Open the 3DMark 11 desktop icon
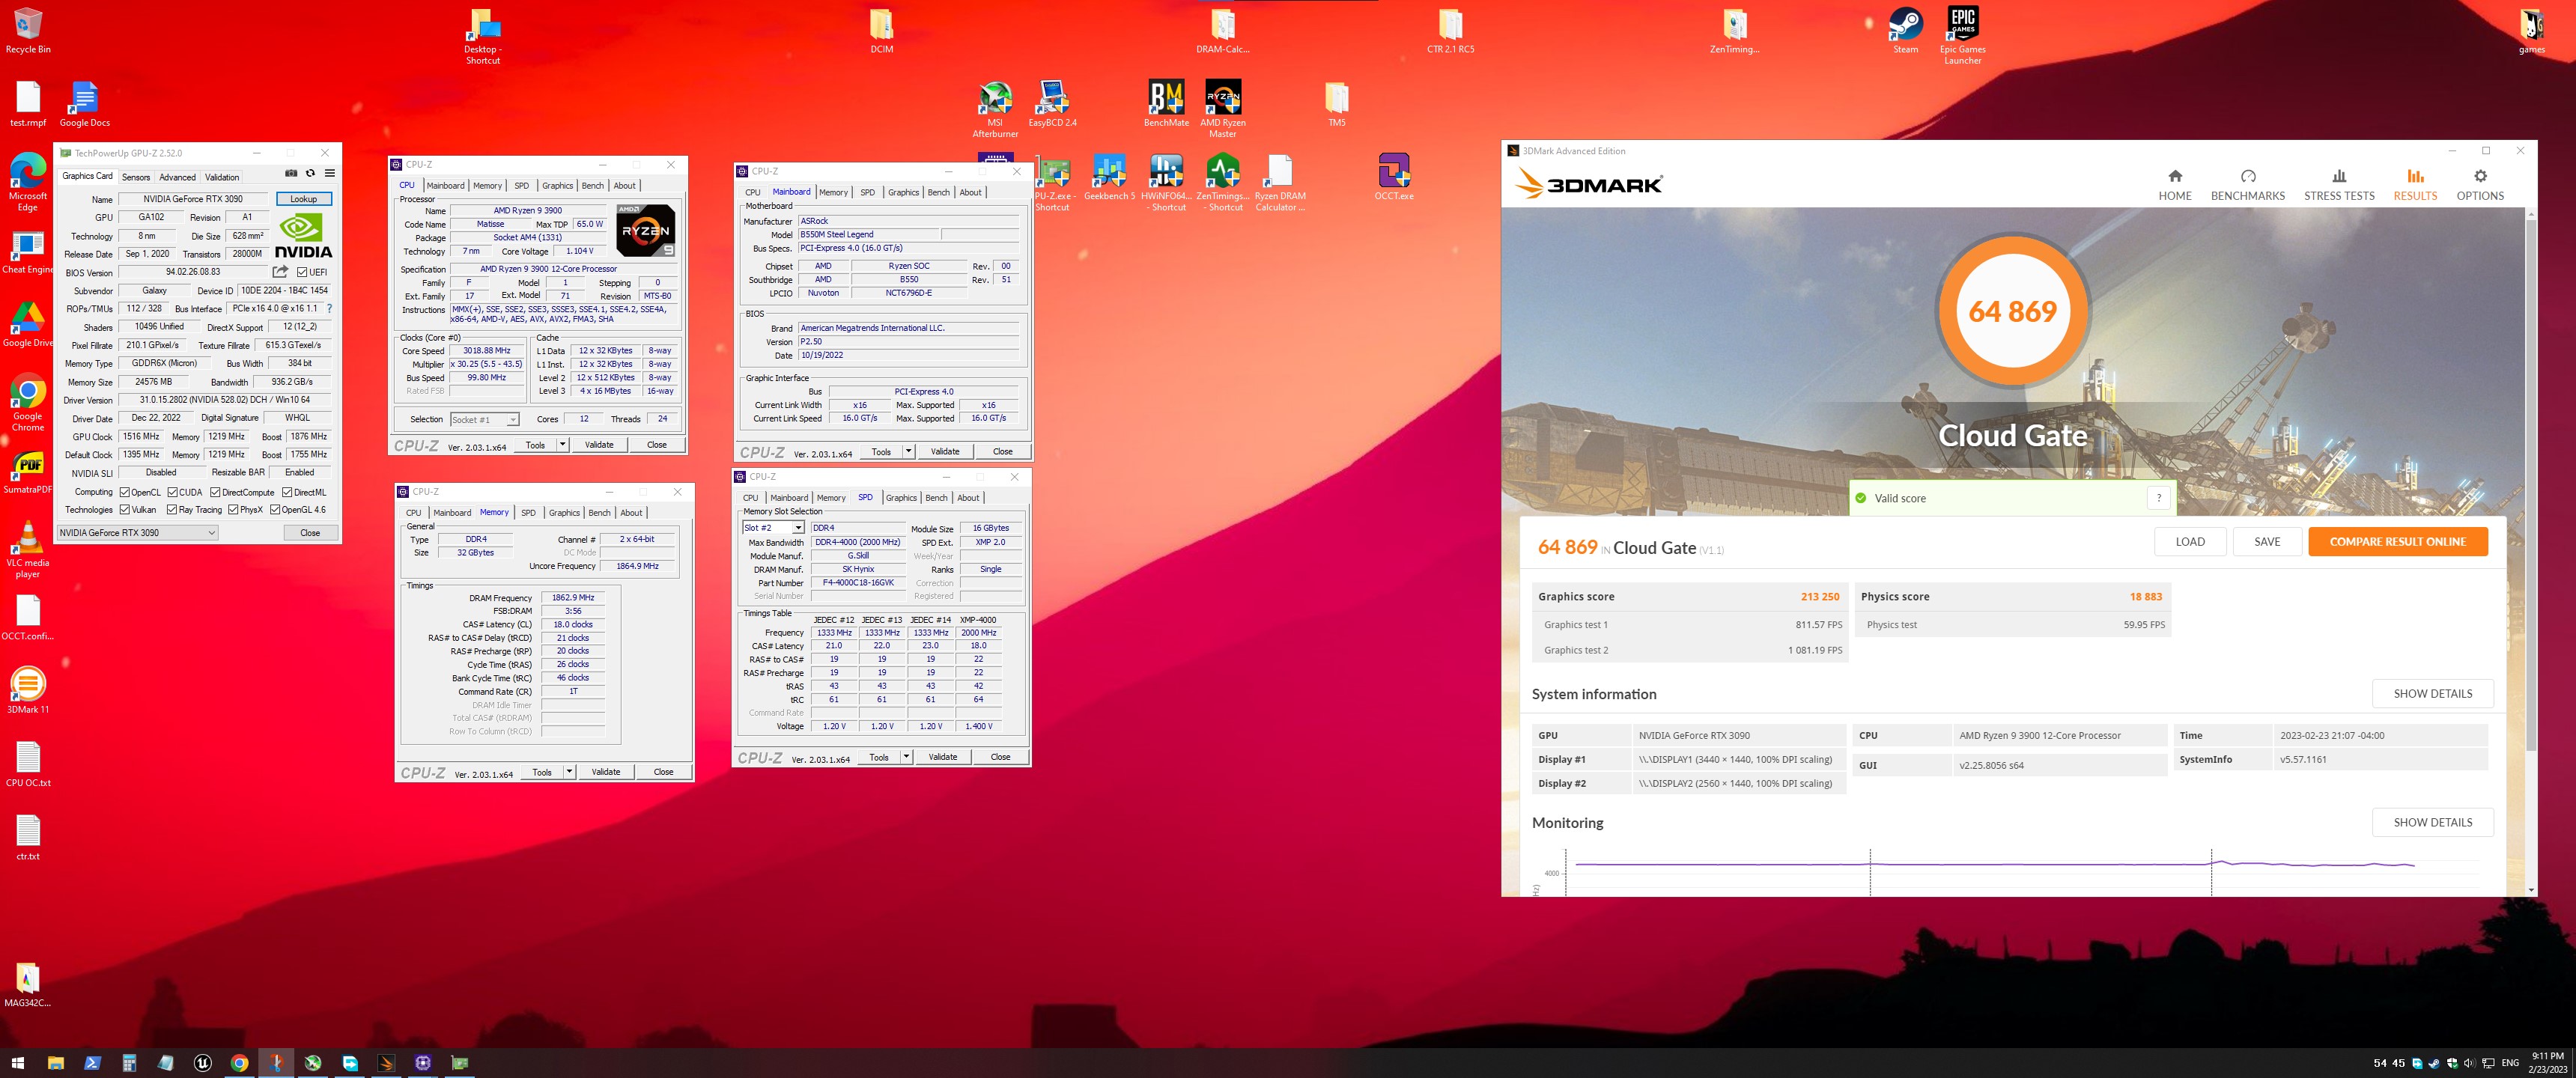The image size is (2576, 1078). click(28, 691)
